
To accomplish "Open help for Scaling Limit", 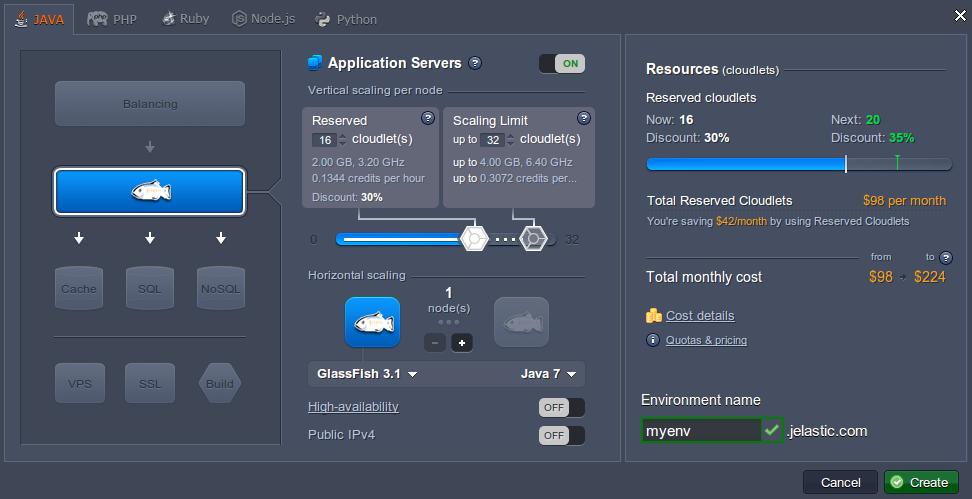I will click(583, 118).
